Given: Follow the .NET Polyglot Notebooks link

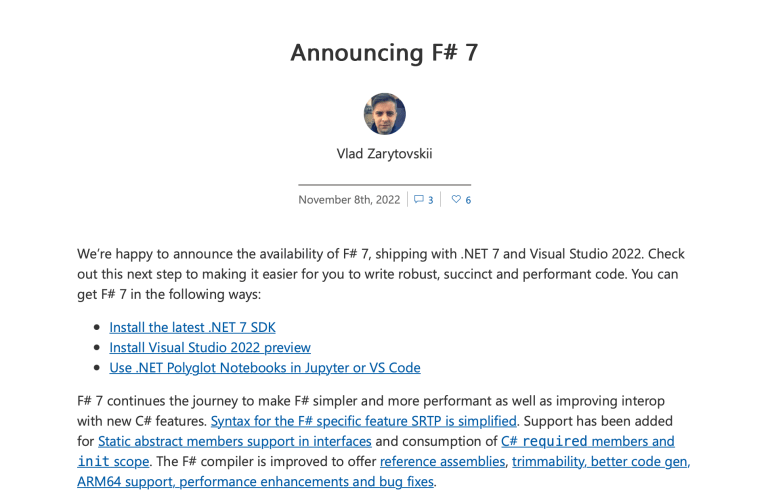Looking at the screenshot, I should (x=265, y=368).
